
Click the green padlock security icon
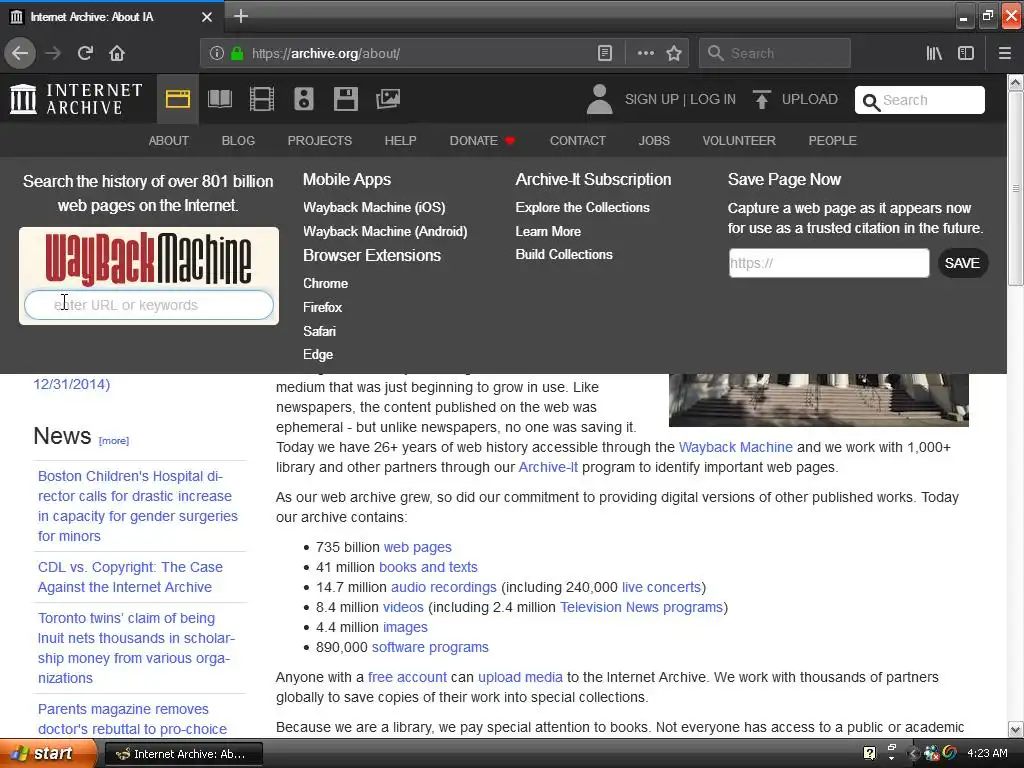click(238, 54)
